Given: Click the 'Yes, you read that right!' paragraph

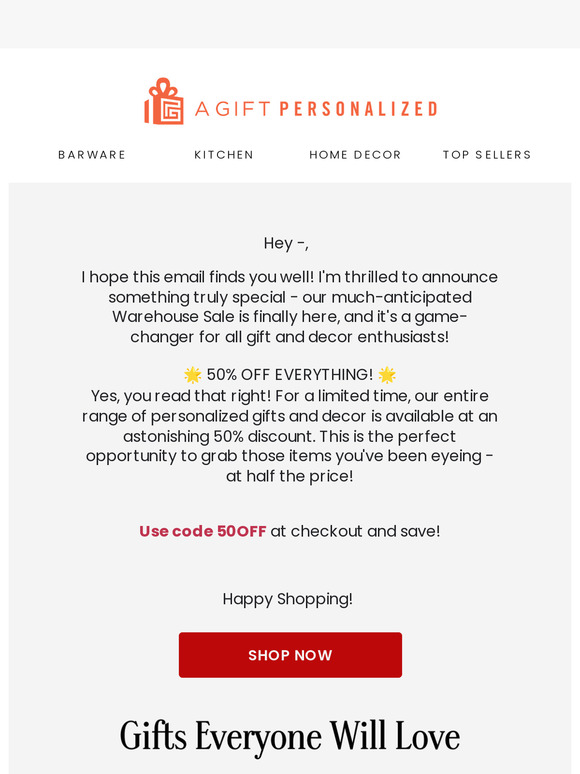Looking at the screenshot, I should click(x=290, y=436).
